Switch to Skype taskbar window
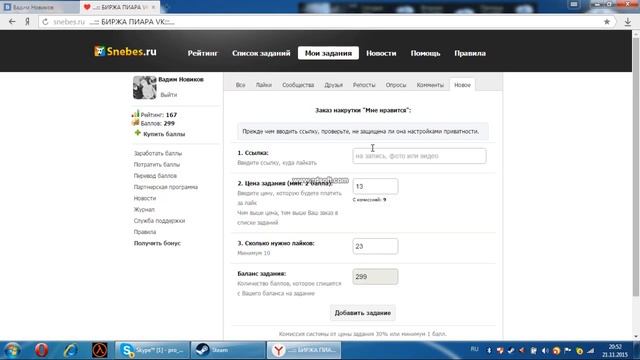Image resolution: width=640 pixels, height=360 pixels. click(152, 350)
